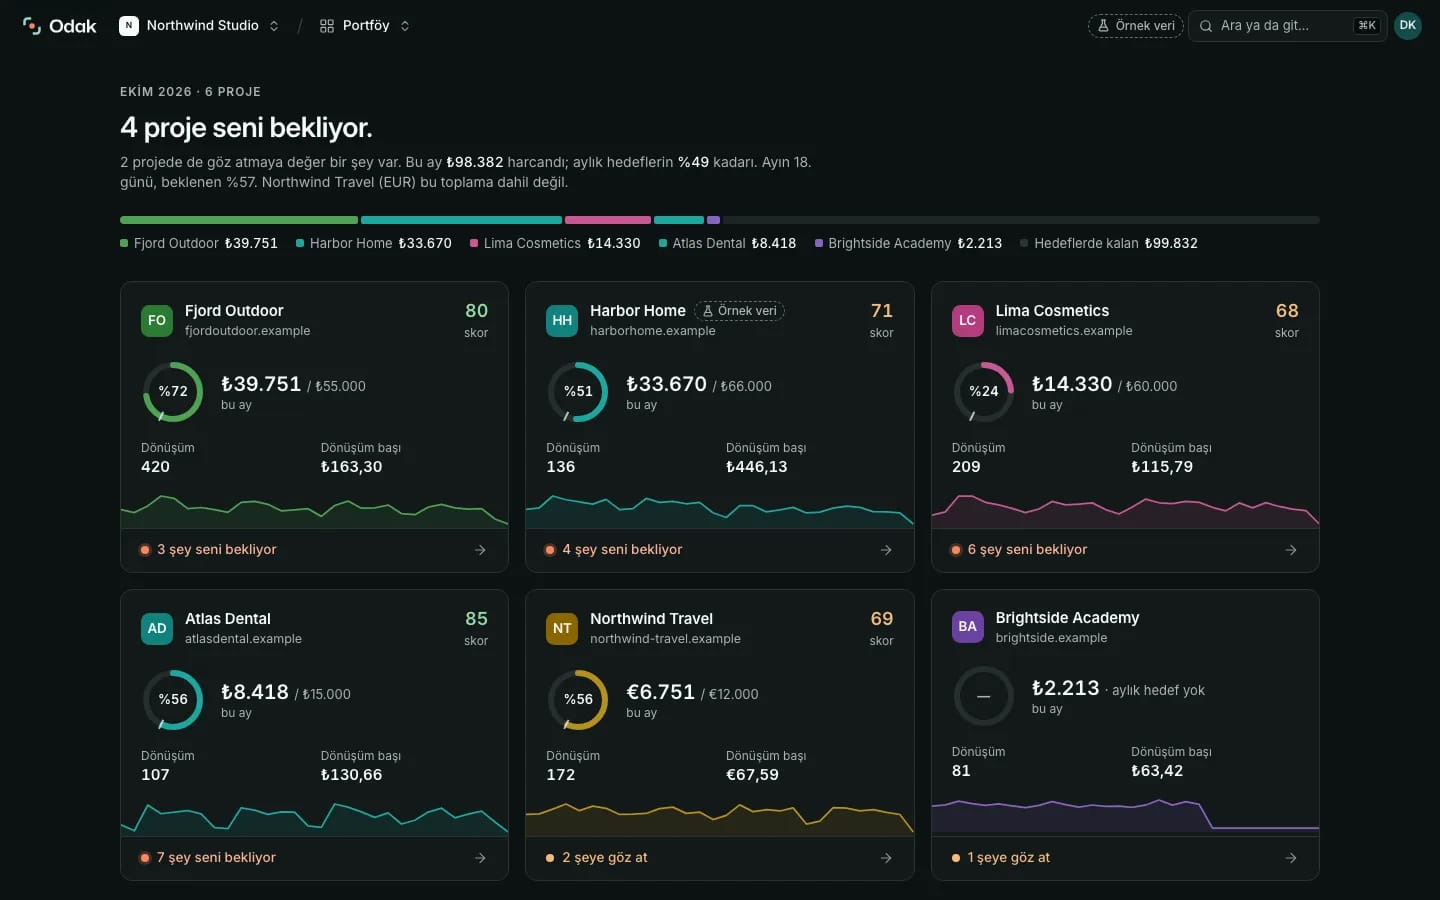The image size is (1440, 900).
Task: Click the %24 progress ring on Lima Cosmetics
Action: pyautogui.click(x=984, y=391)
